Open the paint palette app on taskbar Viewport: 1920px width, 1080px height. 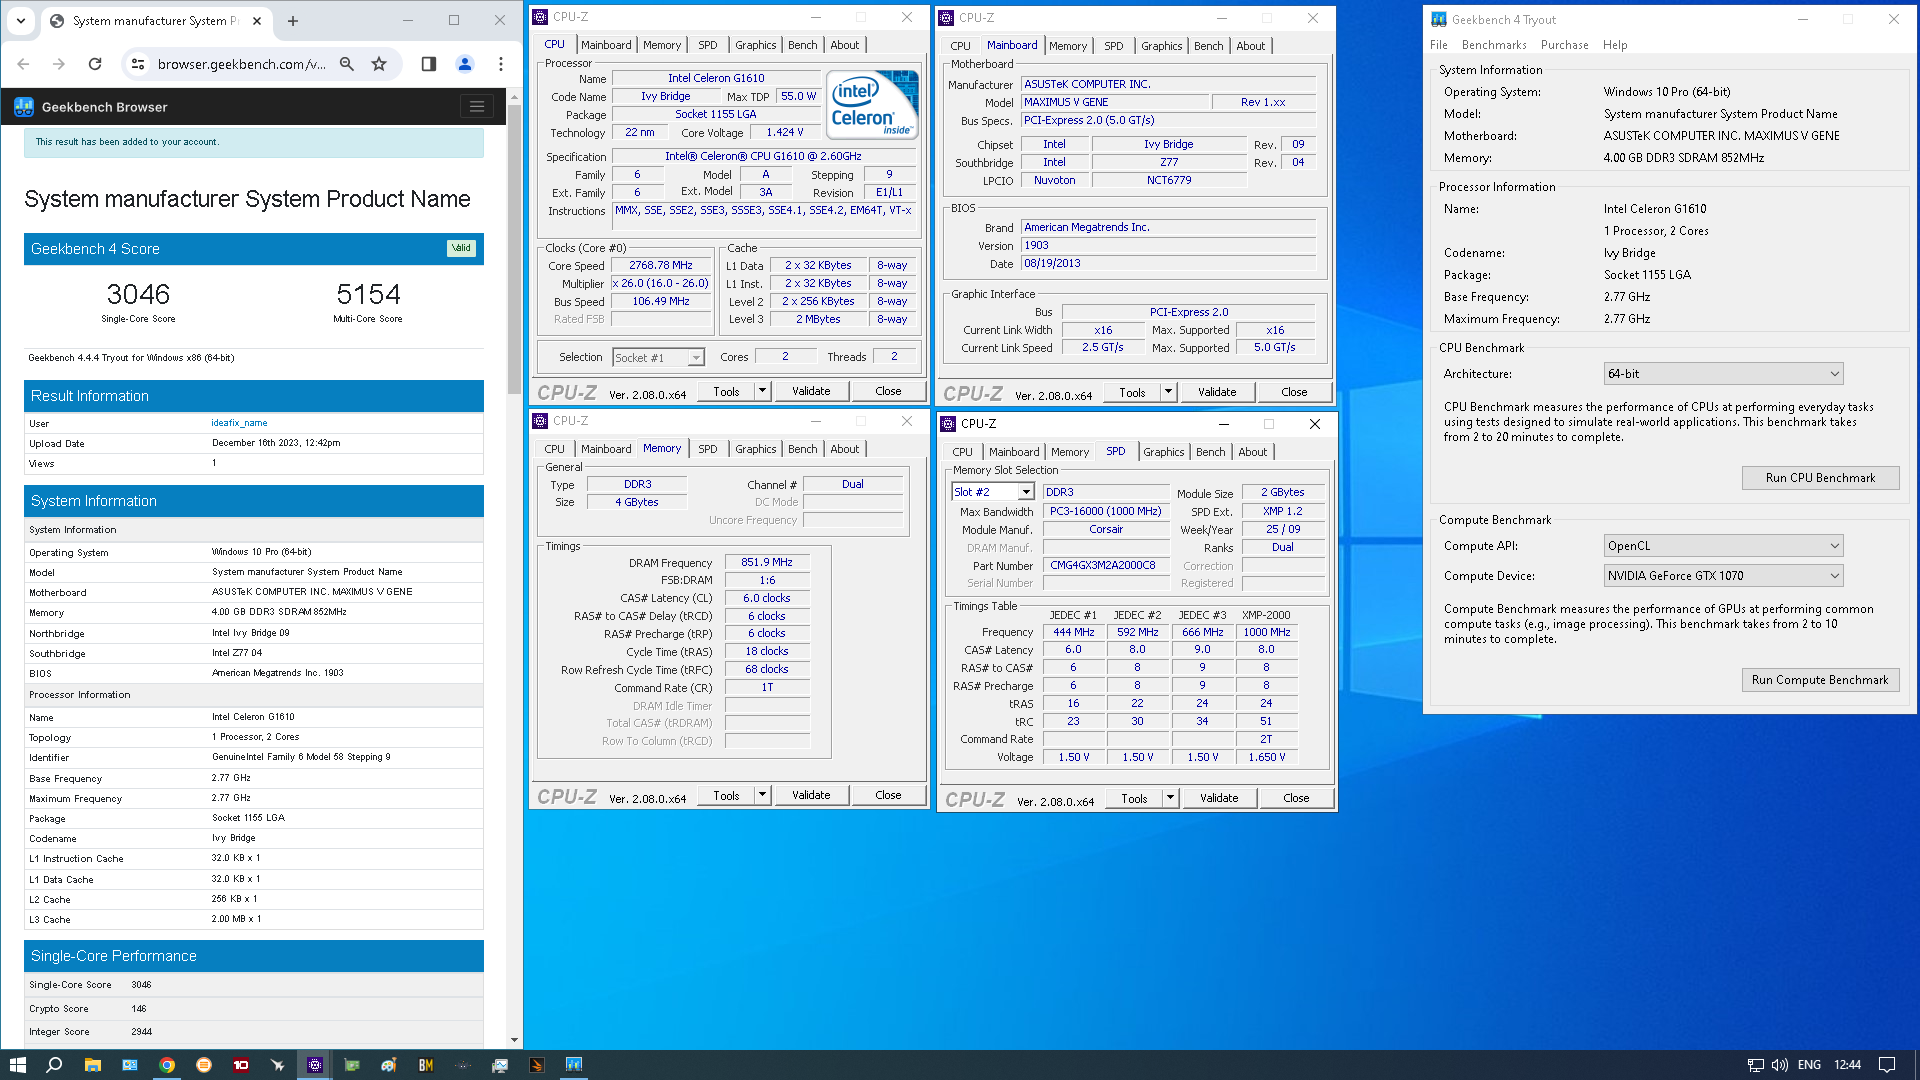pyautogui.click(x=389, y=1065)
